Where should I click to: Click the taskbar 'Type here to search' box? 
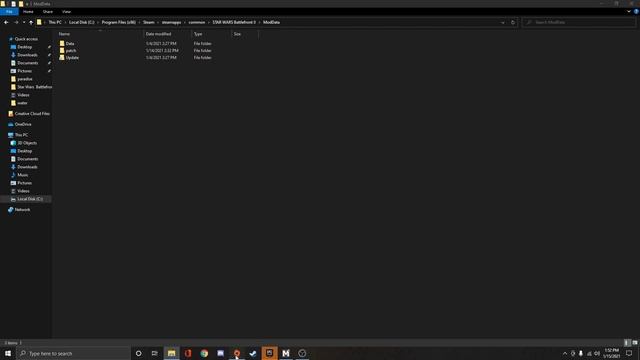click(x=73, y=353)
